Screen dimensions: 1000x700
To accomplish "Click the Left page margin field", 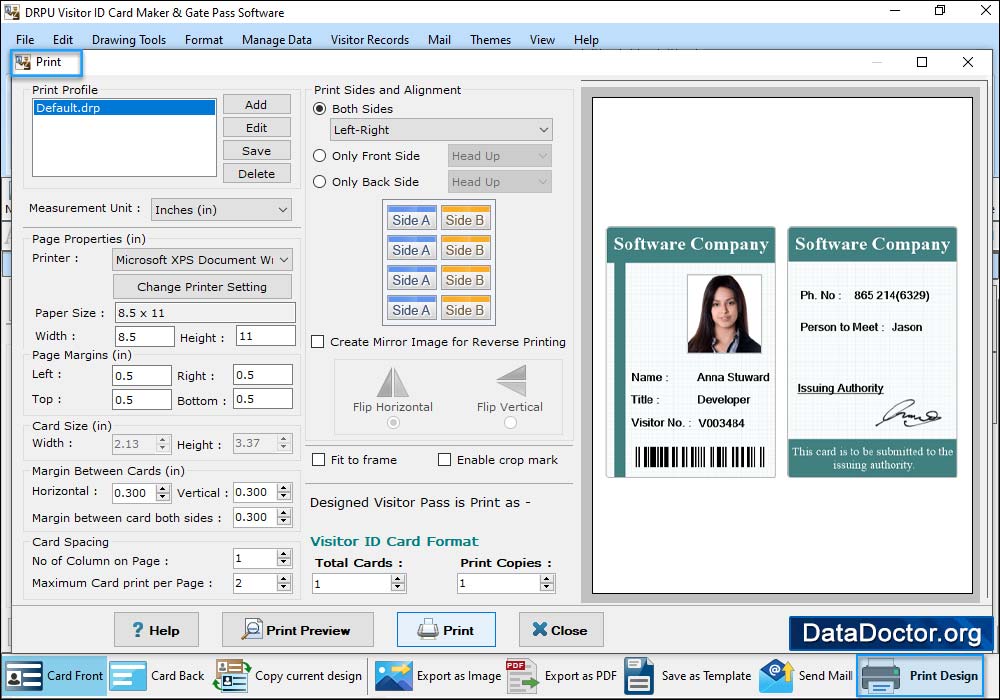I will 142,376.
